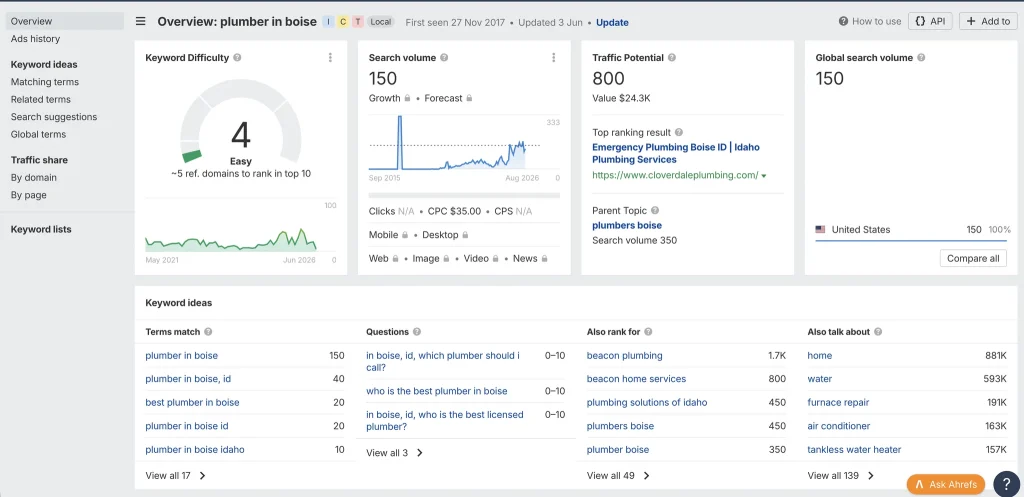Click the informational intent 'I' badge
The height and width of the screenshot is (497, 1024).
[x=328, y=22]
